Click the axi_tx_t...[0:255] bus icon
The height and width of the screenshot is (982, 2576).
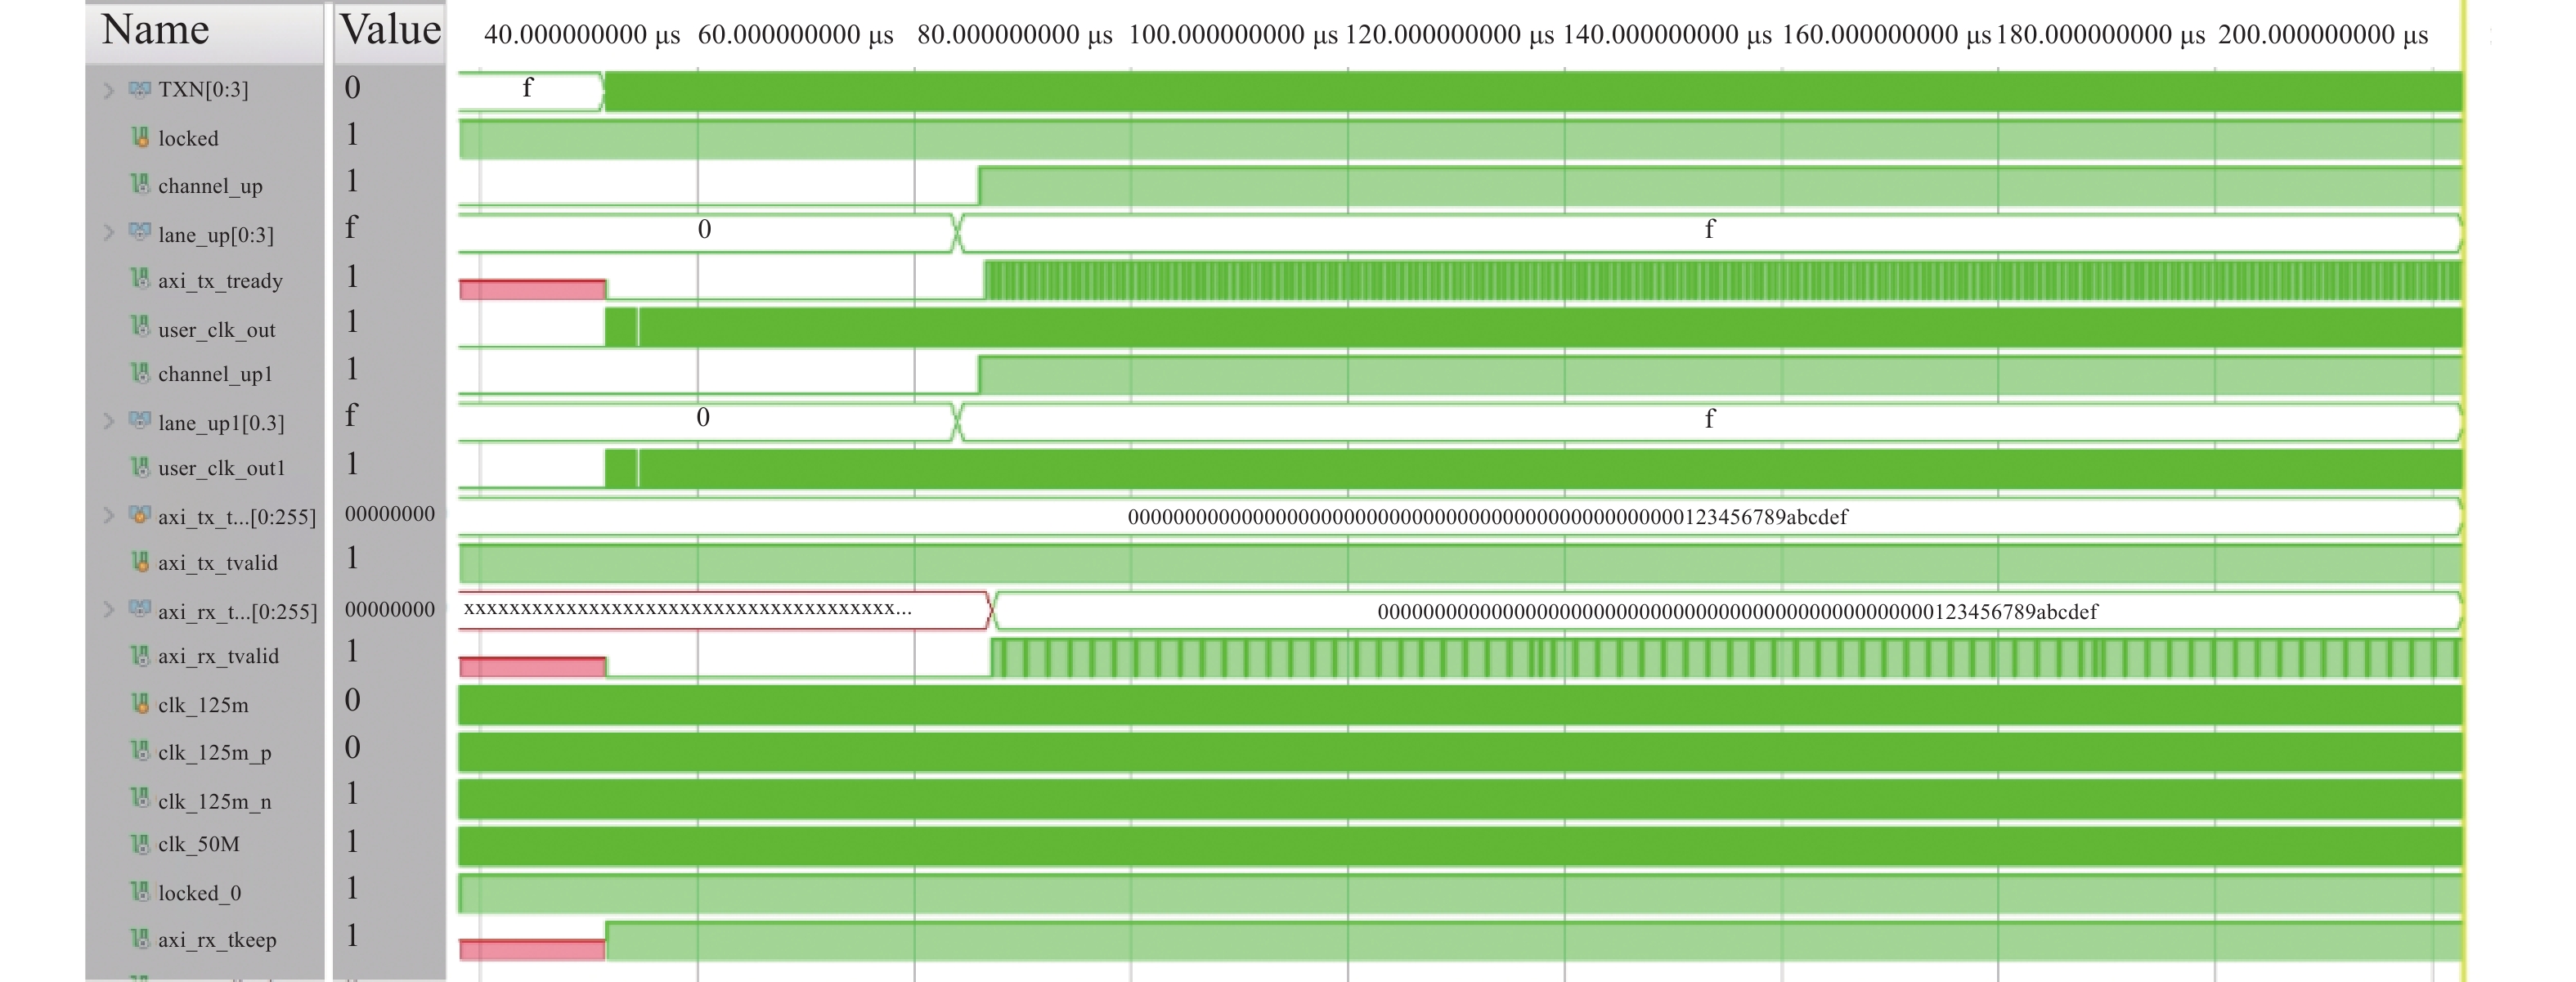coord(140,516)
